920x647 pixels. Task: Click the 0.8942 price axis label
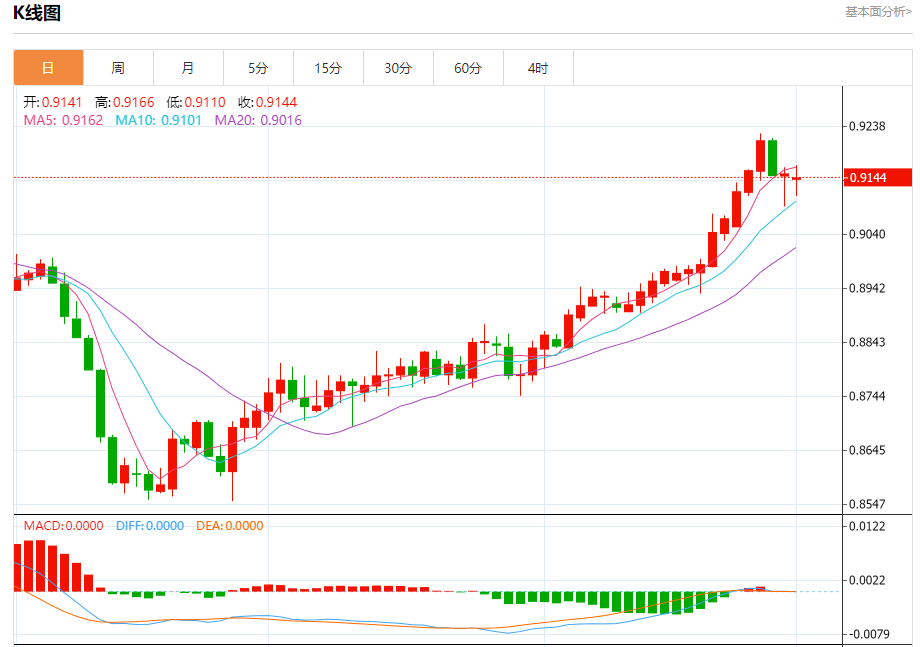[867, 288]
